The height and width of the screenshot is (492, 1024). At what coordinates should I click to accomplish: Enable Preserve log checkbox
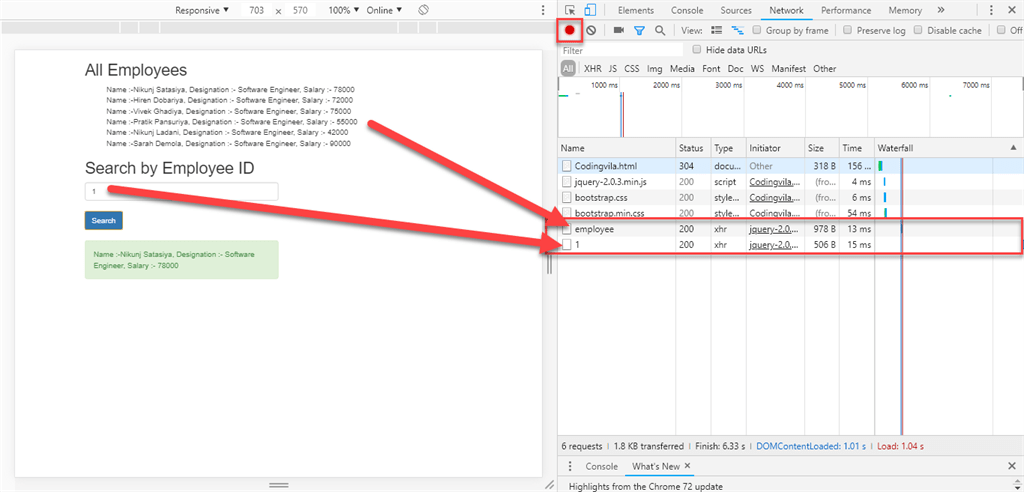848,30
